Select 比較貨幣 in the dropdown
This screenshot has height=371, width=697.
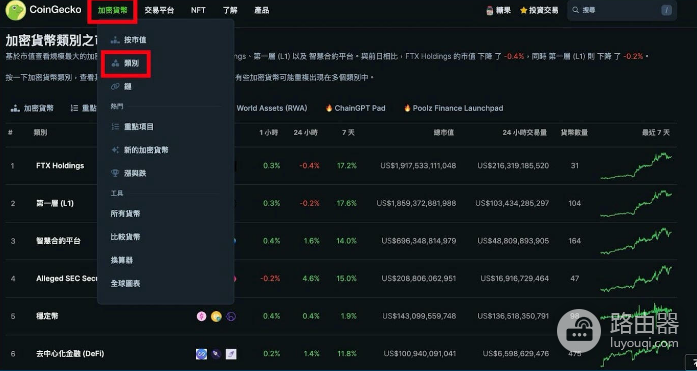click(x=125, y=237)
